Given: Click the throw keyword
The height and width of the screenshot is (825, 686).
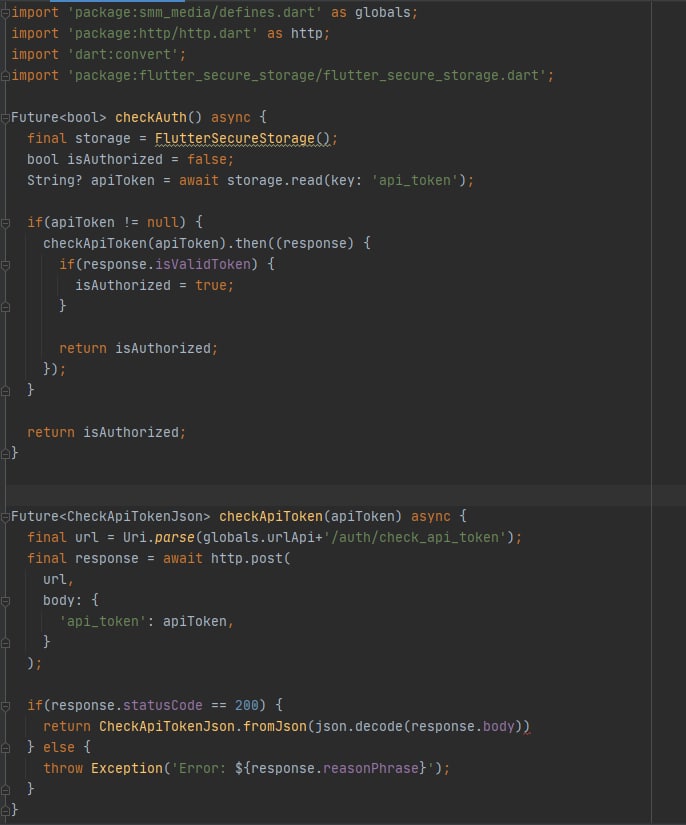Looking at the screenshot, I should [x=63, y=768].
